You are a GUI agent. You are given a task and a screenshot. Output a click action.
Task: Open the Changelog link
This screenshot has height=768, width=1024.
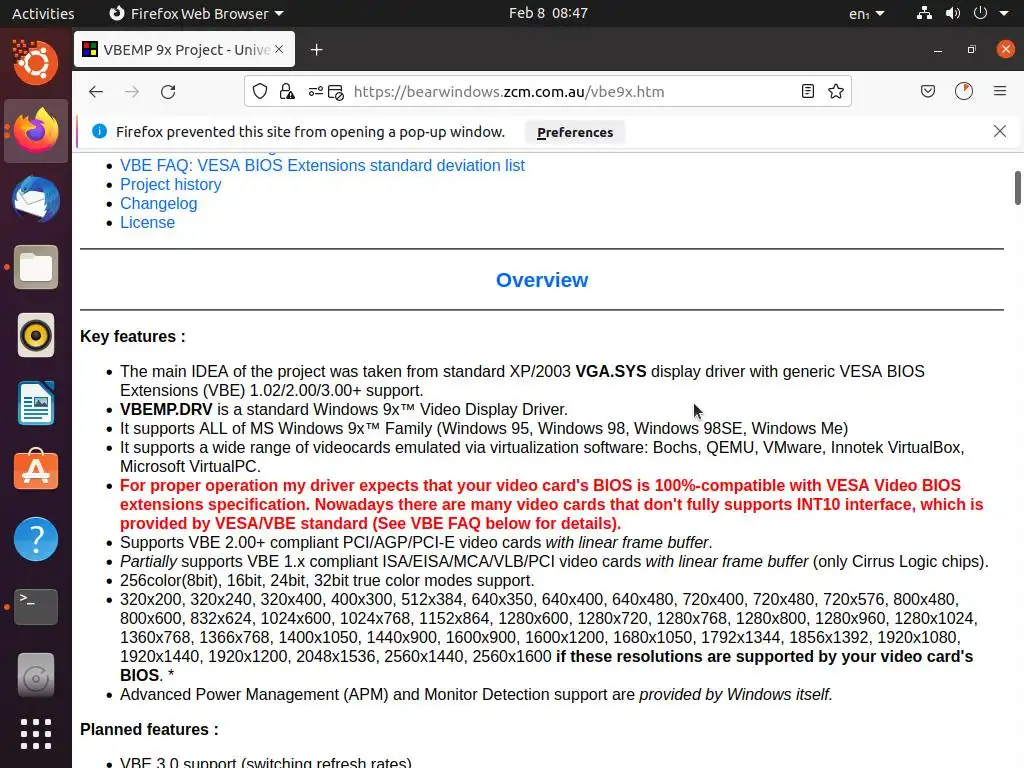[159, 203]
